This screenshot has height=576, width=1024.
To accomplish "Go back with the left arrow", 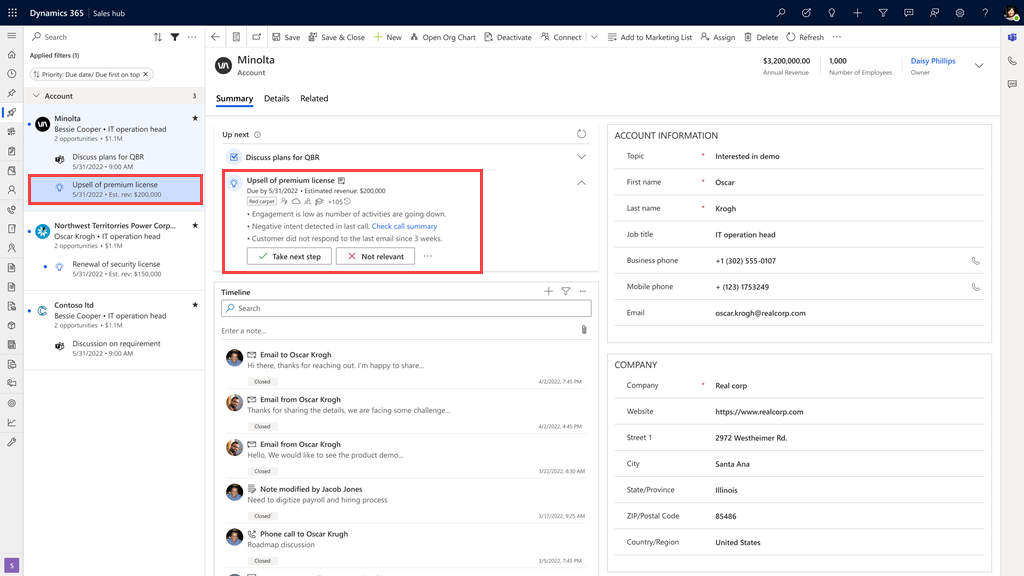I will (216, 37).
